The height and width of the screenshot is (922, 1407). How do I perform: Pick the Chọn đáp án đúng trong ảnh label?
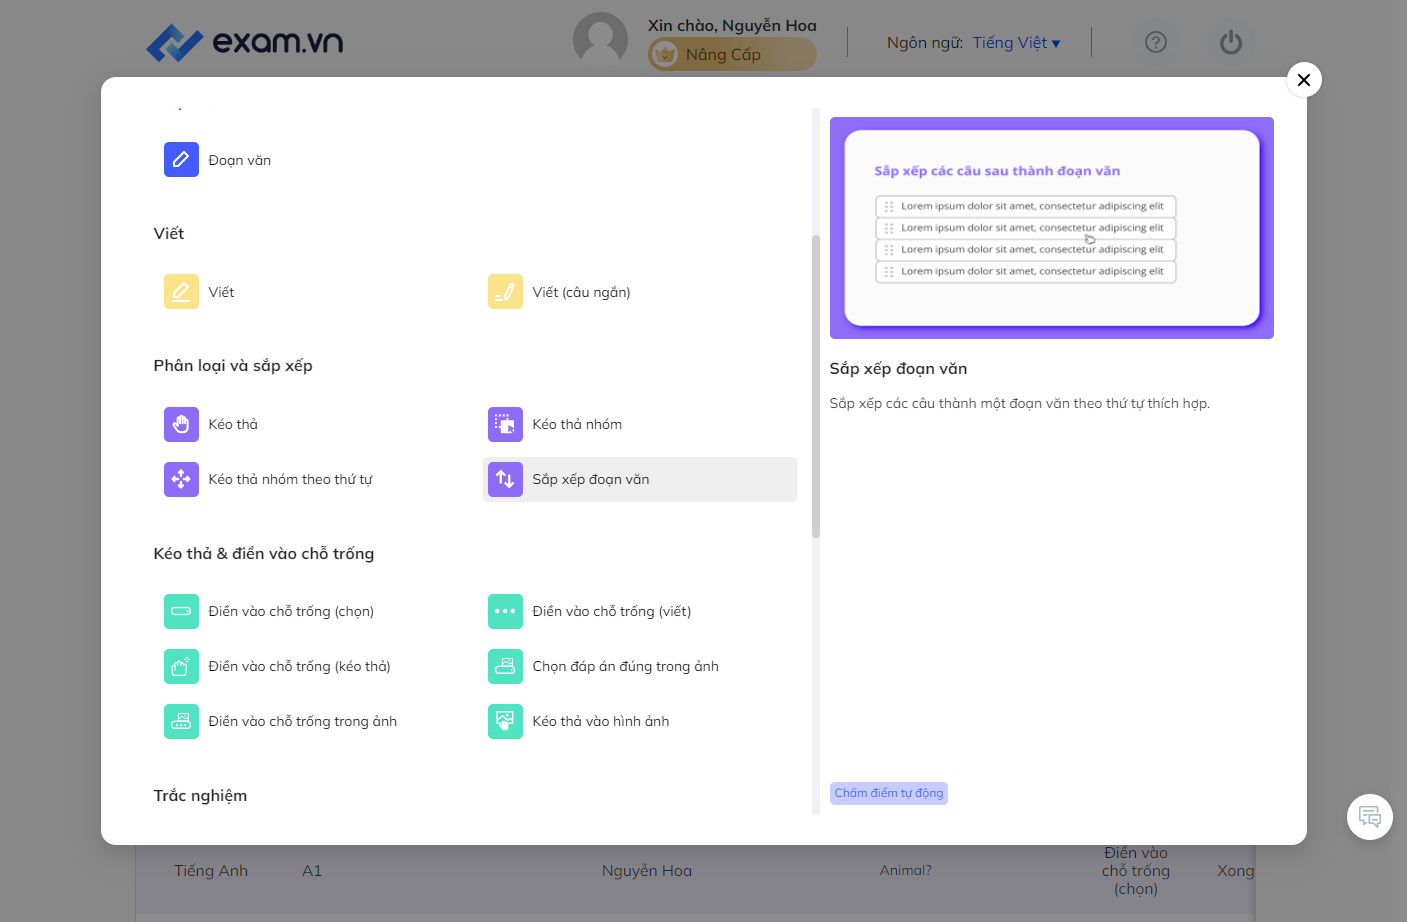626,666
